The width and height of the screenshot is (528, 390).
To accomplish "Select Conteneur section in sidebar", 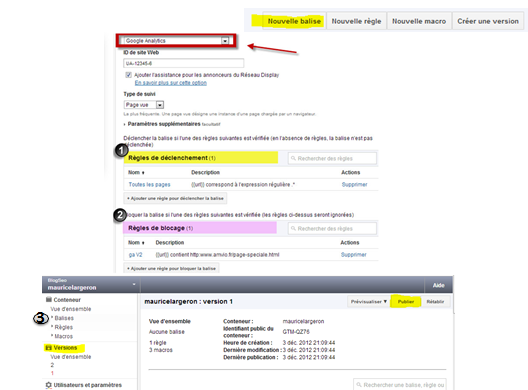I will click(67, 300).
